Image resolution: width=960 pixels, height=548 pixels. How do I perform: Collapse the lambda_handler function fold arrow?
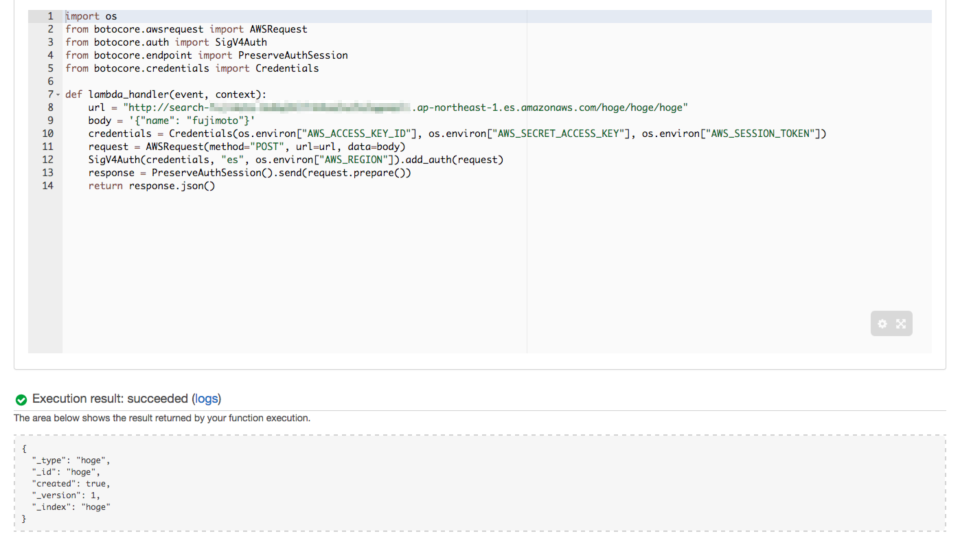click(58, 94)
